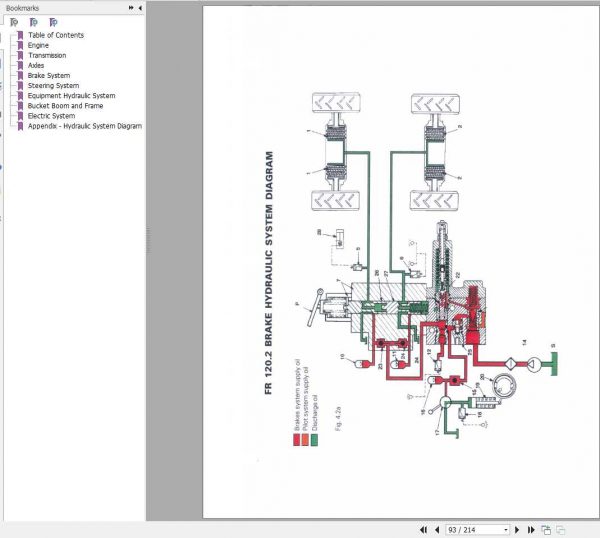Expand Bookmarks panel using double-arrow button
The image size is (600, 538).
coord(131,8)
